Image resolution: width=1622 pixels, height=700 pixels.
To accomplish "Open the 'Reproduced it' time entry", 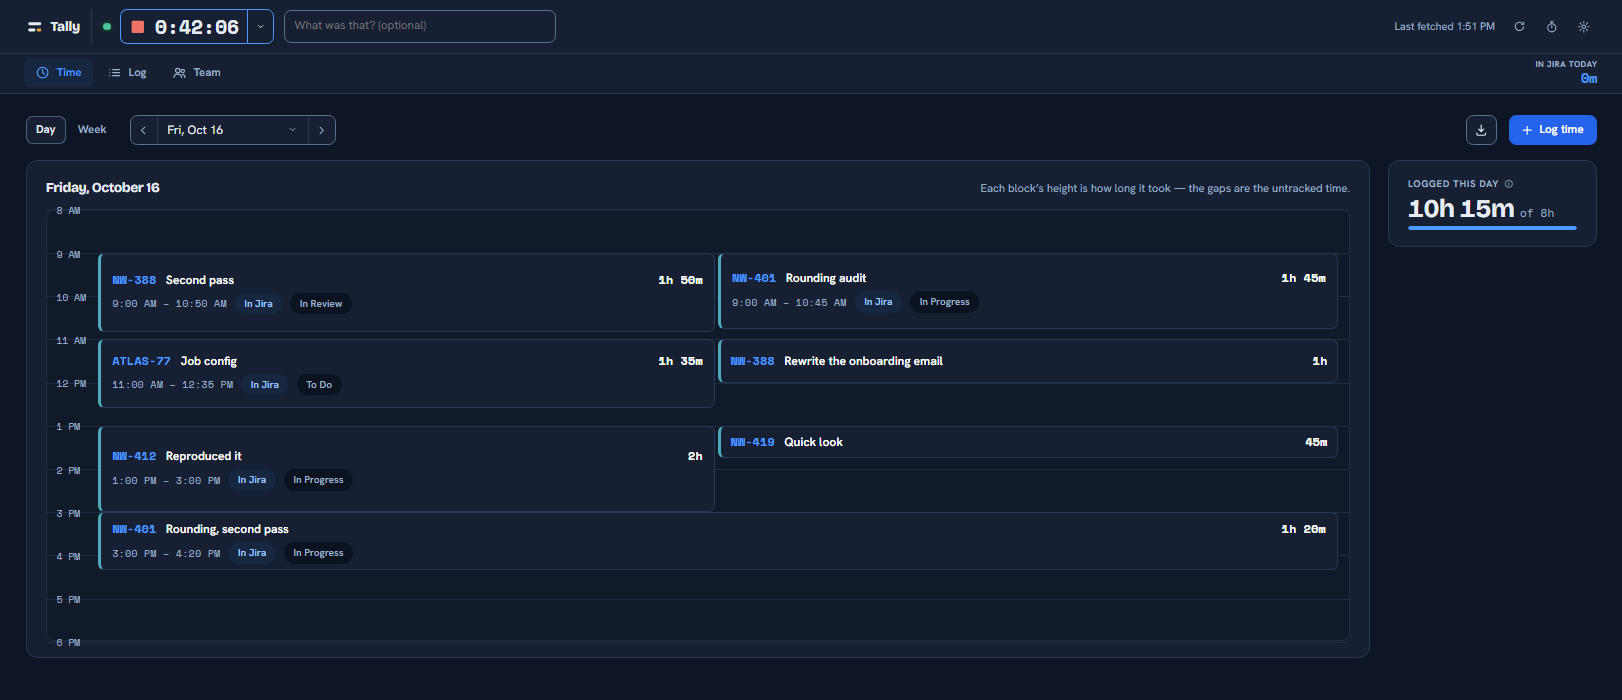I will tap(407, 469).
